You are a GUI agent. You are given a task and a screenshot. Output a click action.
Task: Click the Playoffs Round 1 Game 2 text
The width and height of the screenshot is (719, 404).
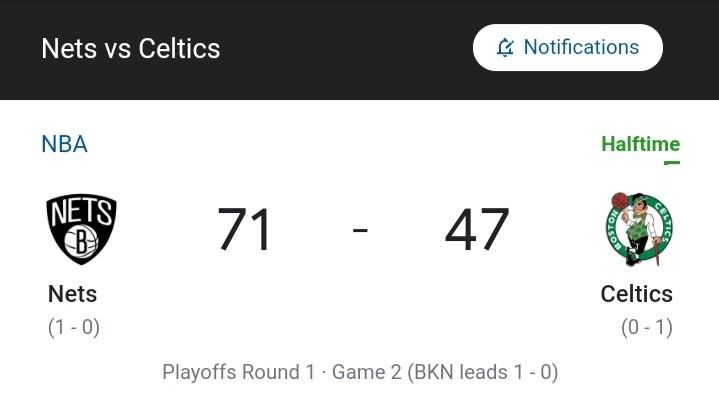(x=282, y=372)
